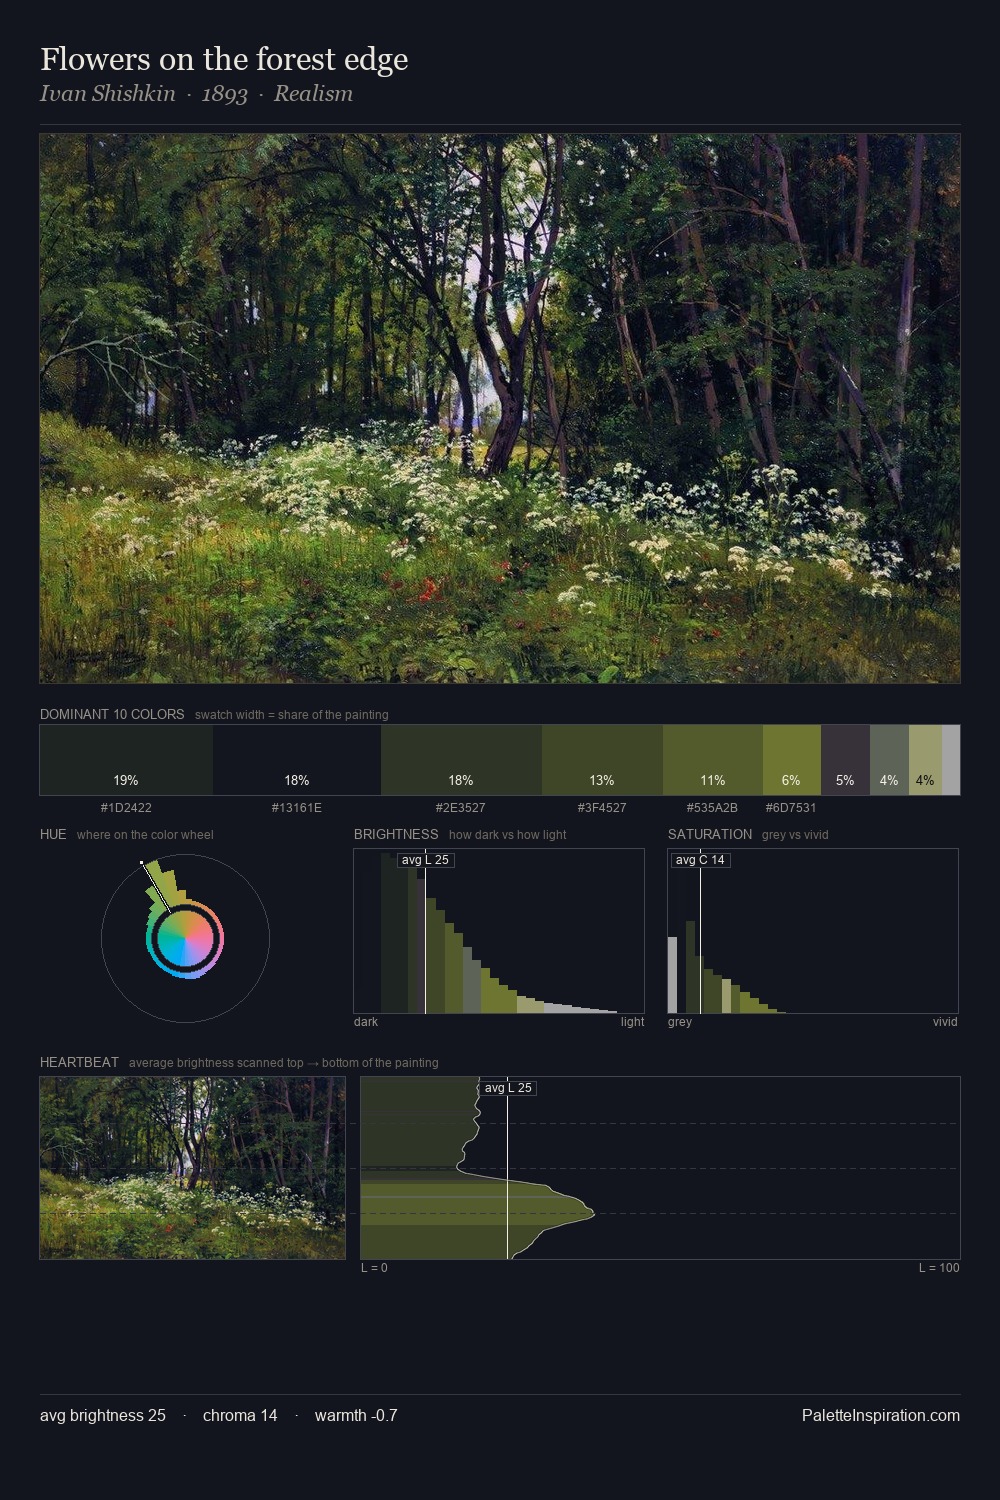
Task: Click the 'vivid' axis label under Saturation
Action: (x=945, y=1022)
